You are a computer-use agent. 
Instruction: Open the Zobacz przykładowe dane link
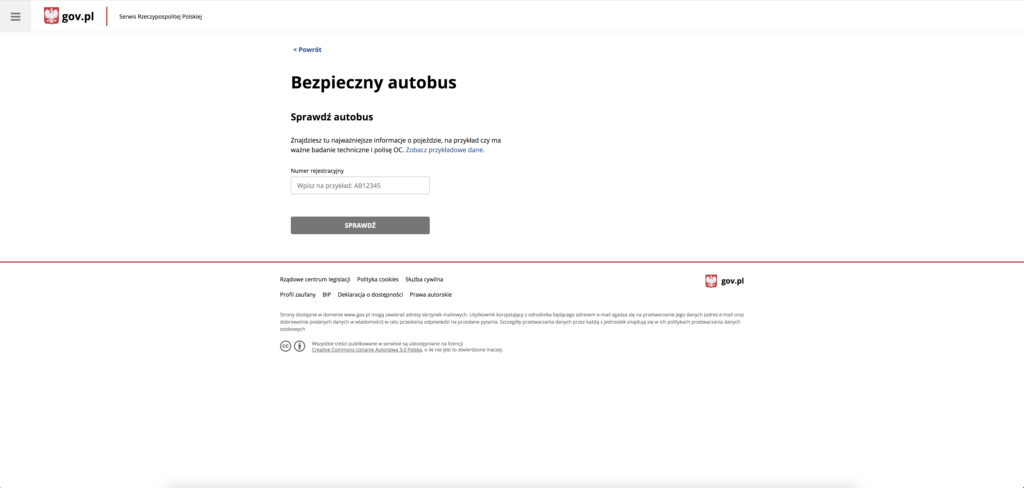pos(445,150)
